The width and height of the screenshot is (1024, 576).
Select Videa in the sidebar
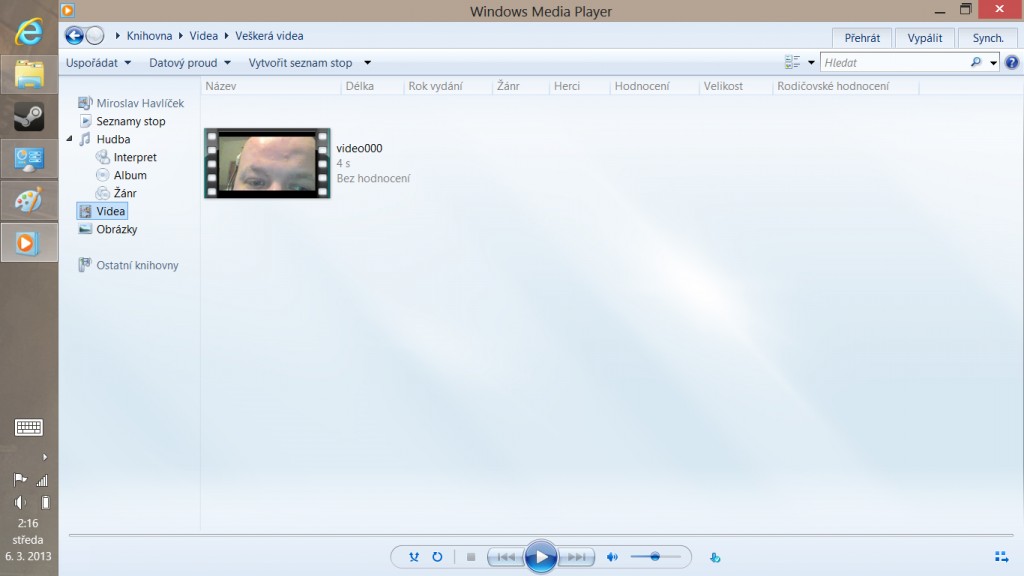(102, 211)
